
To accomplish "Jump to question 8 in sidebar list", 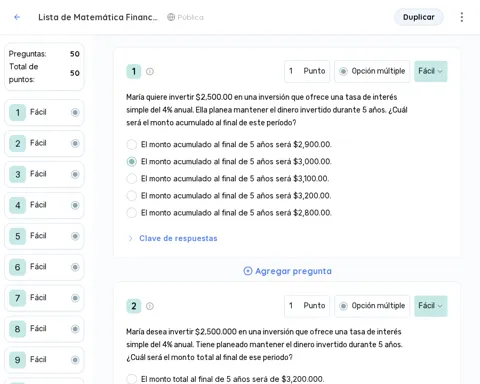I will (x=44, y=329).
